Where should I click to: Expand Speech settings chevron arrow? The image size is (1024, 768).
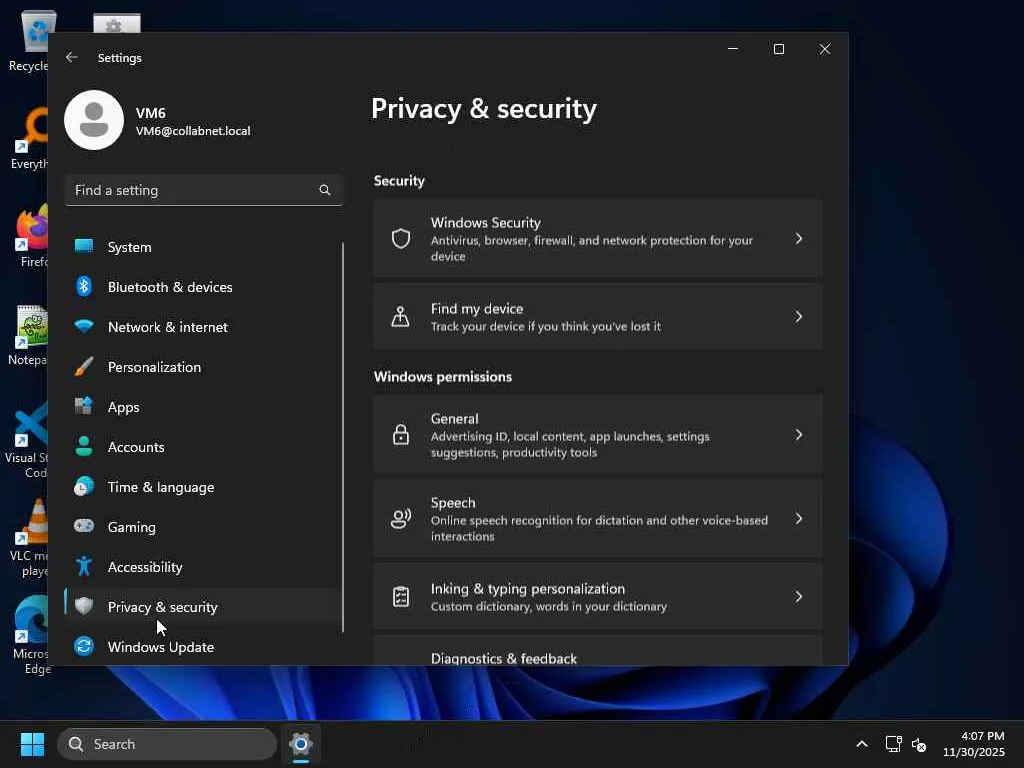pos(799,519)
